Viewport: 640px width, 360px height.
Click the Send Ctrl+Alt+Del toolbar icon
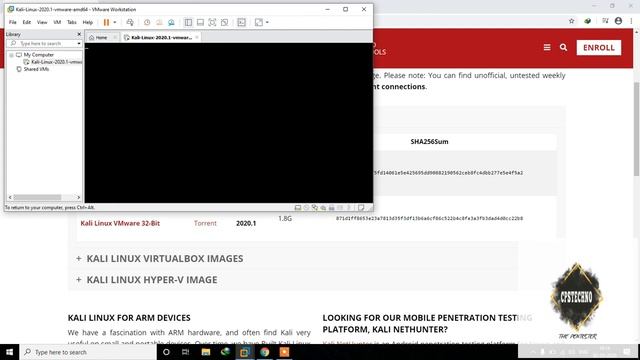coord(130,22)
